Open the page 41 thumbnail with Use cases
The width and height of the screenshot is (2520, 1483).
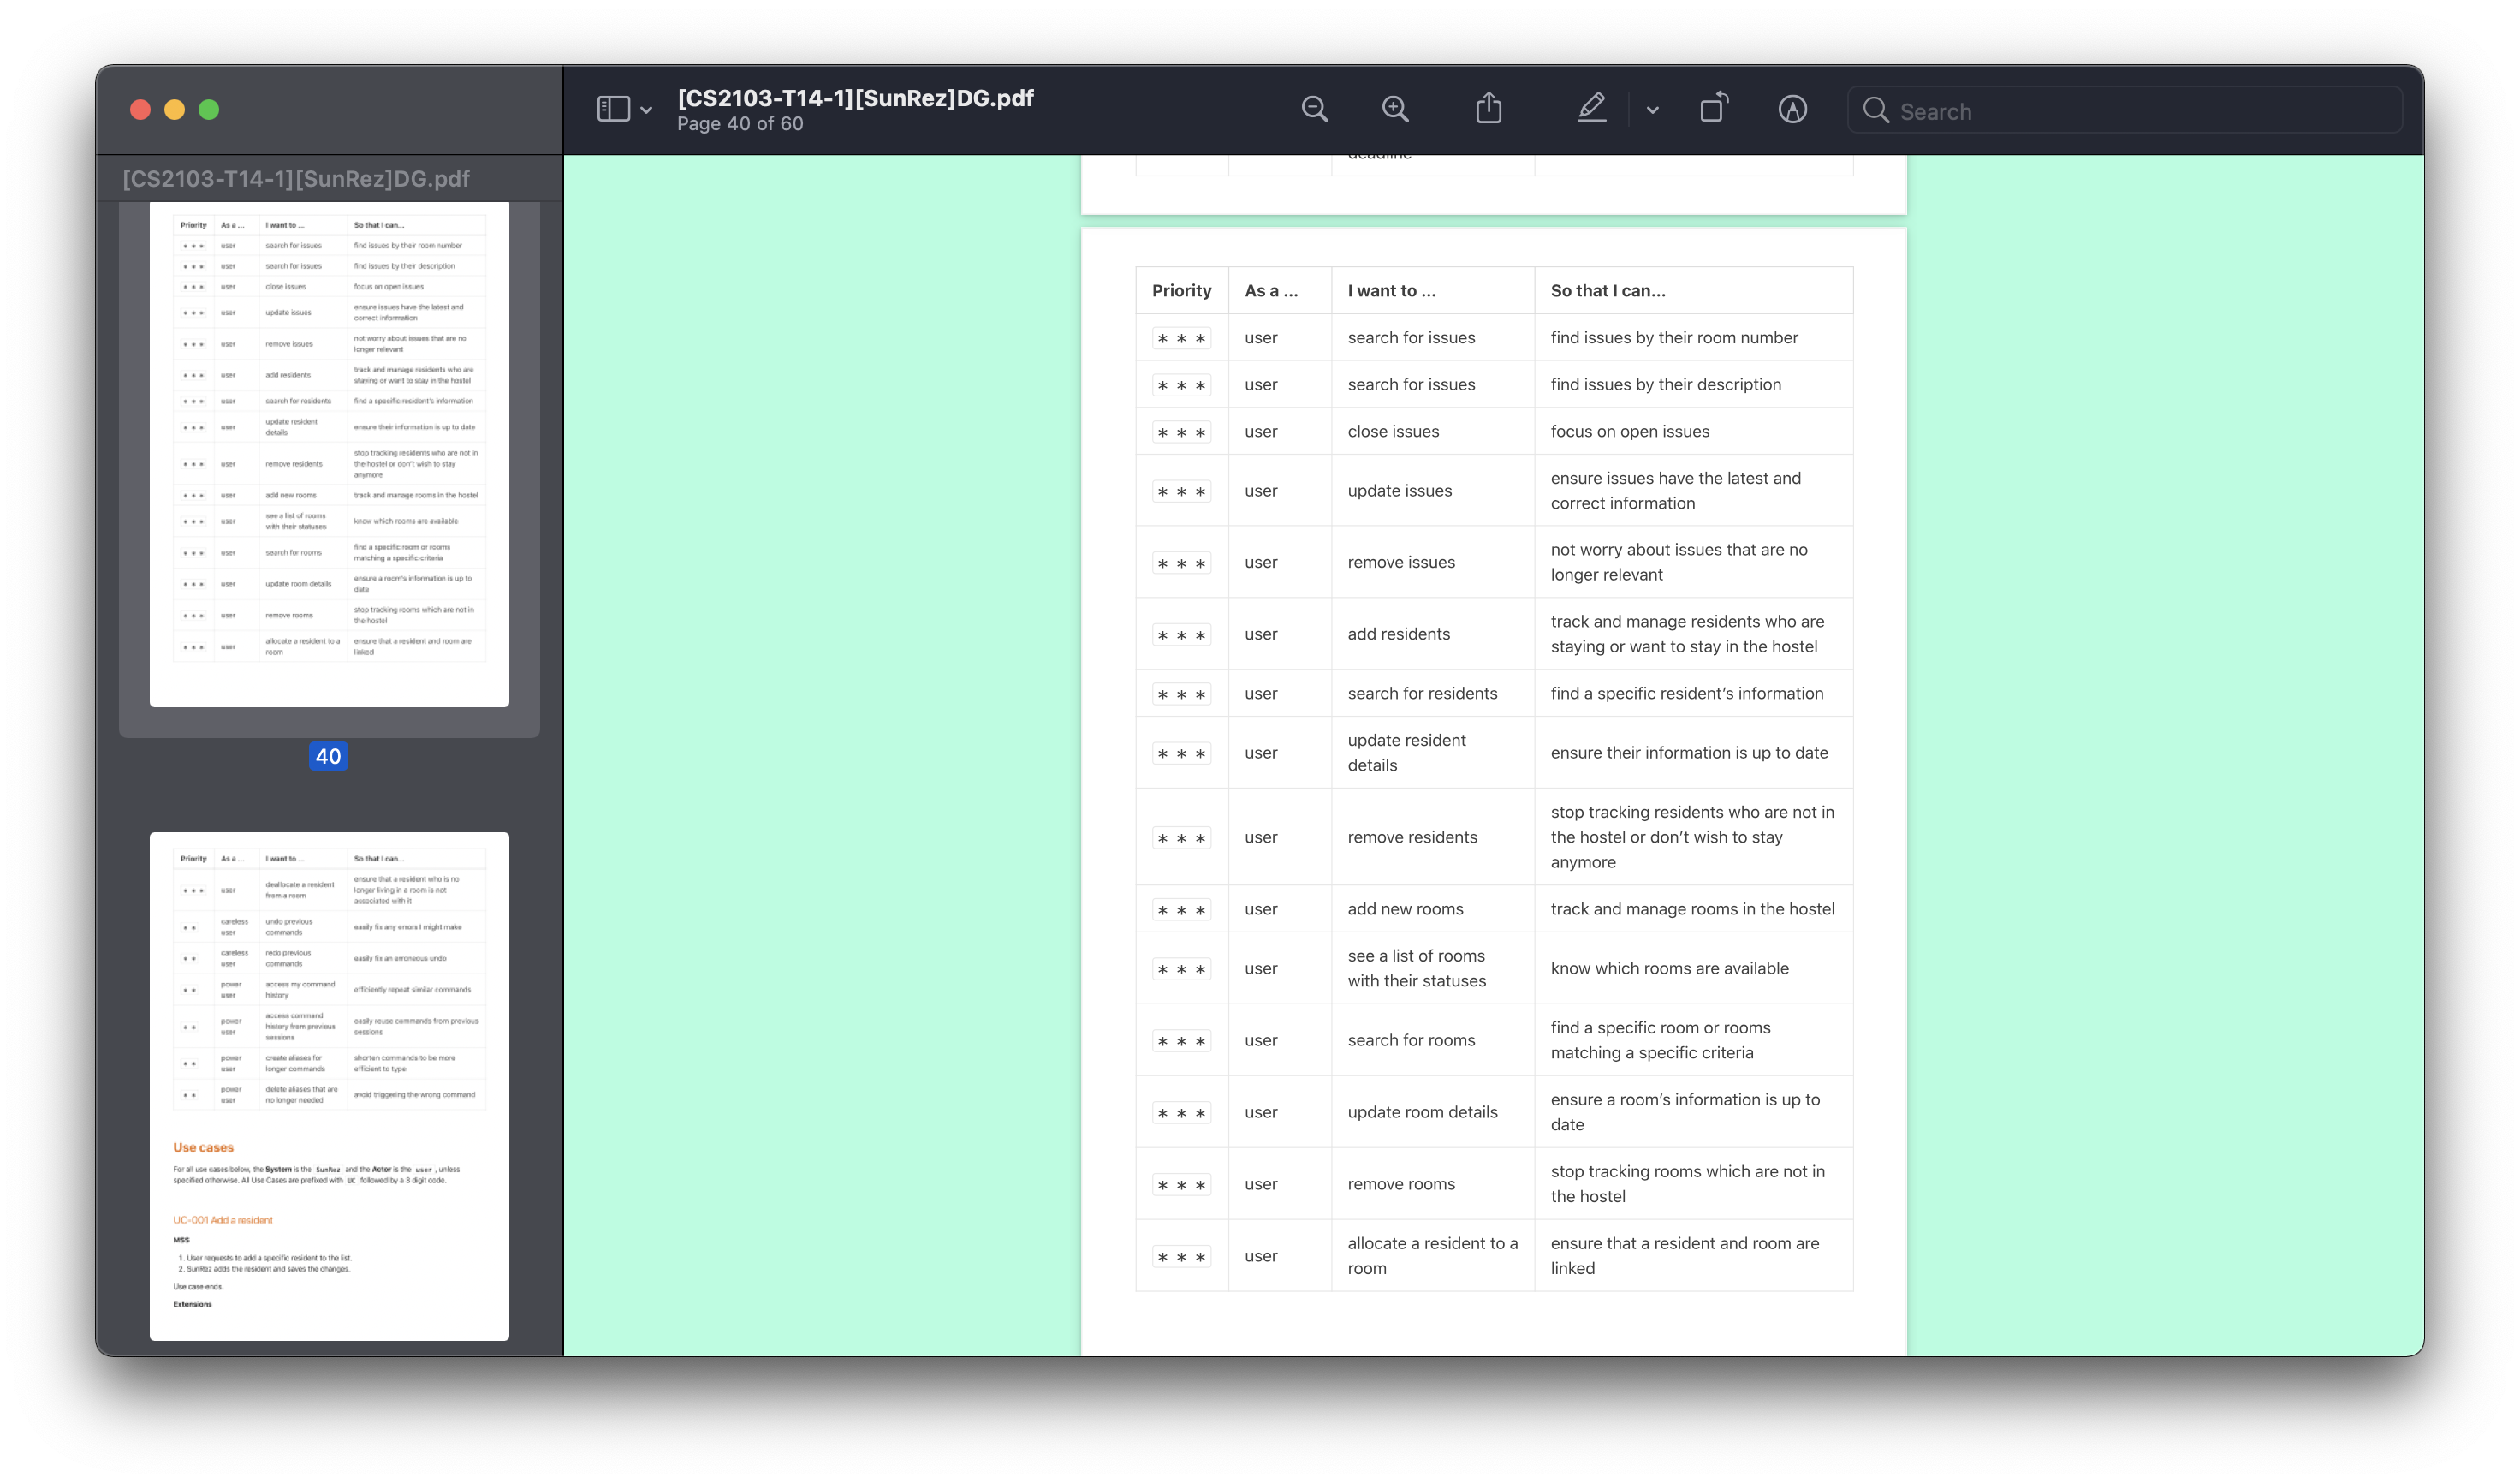pyautogui.click(x=329, y=1085)
